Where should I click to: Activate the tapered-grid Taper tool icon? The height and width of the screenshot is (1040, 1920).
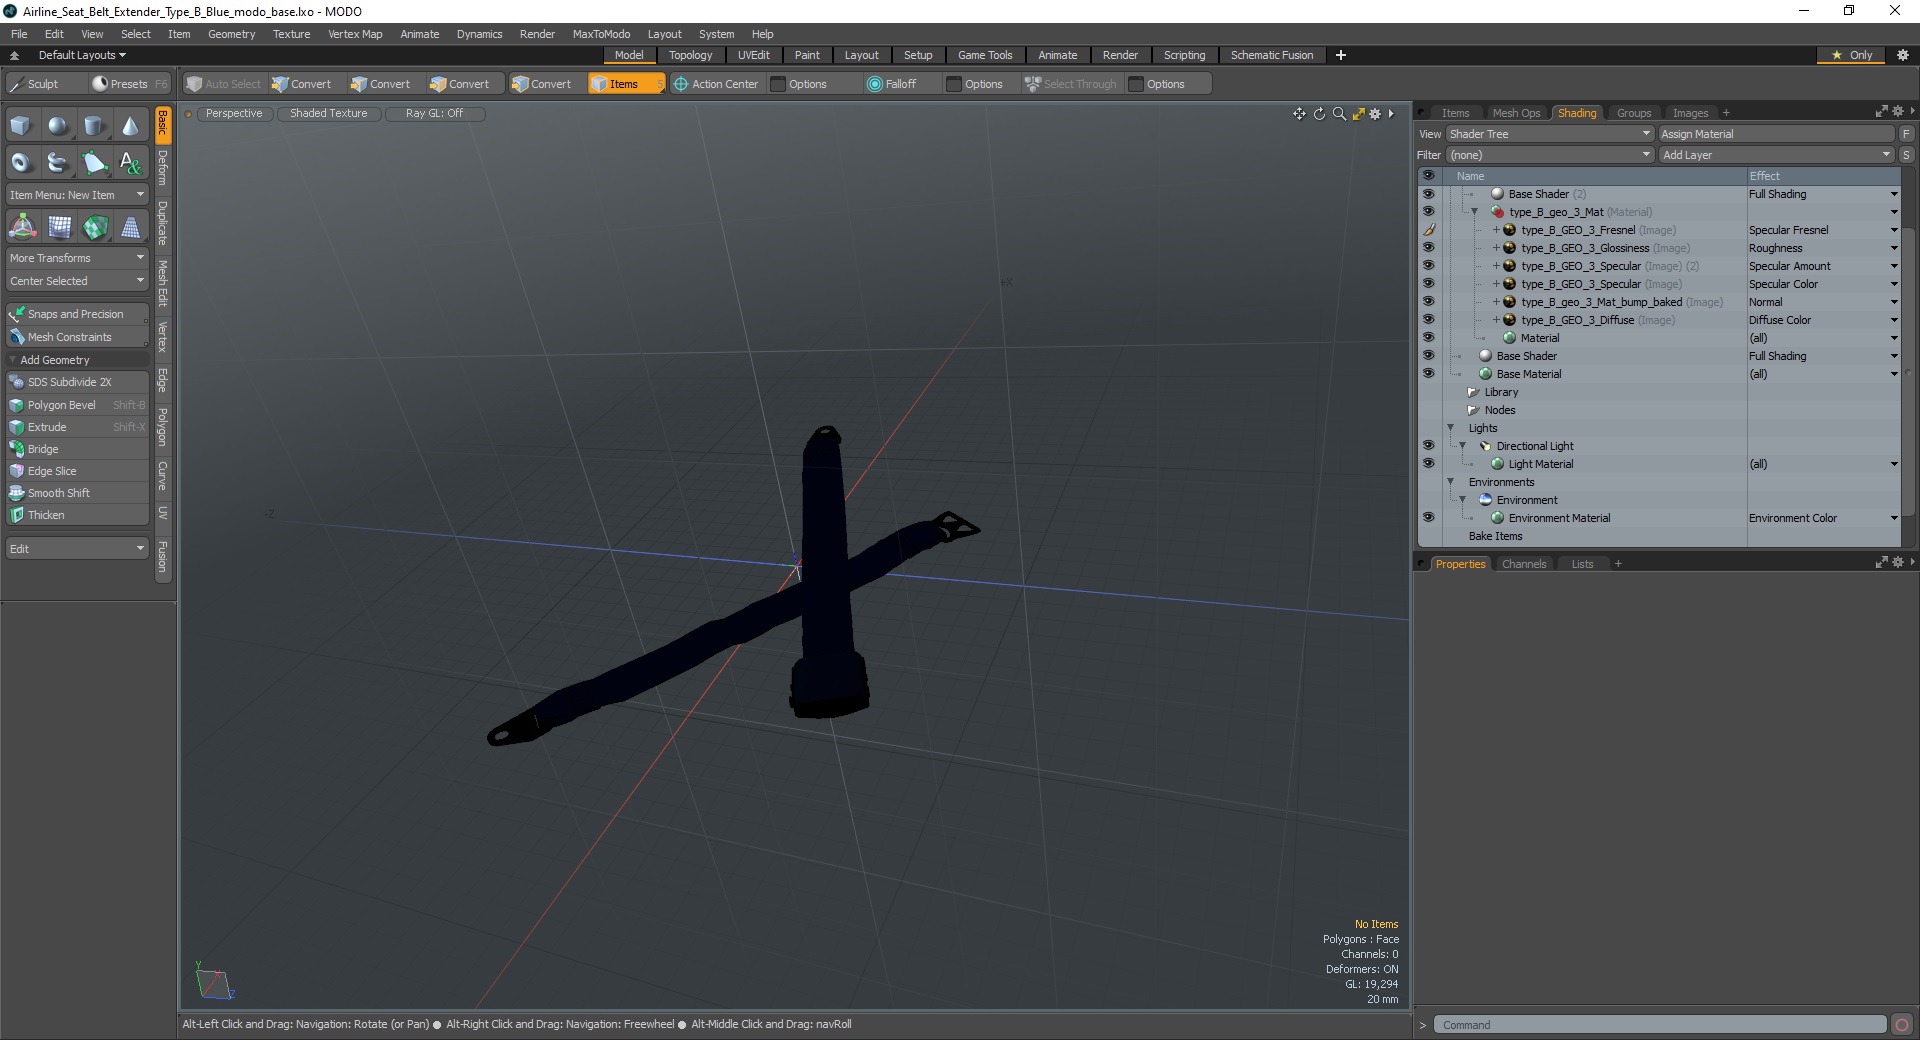(131, 227)
